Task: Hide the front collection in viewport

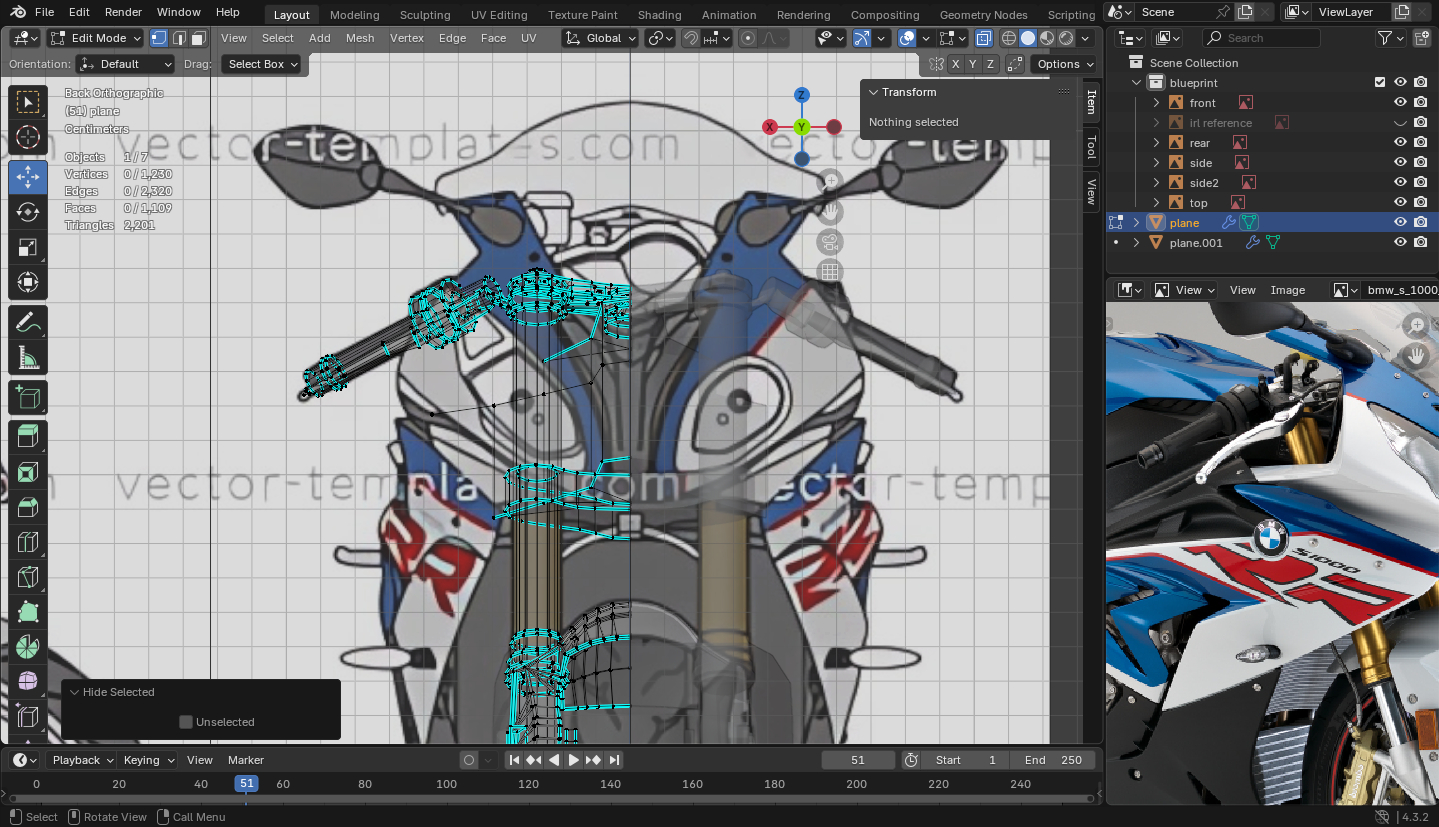Action: tap(1400, 103)
